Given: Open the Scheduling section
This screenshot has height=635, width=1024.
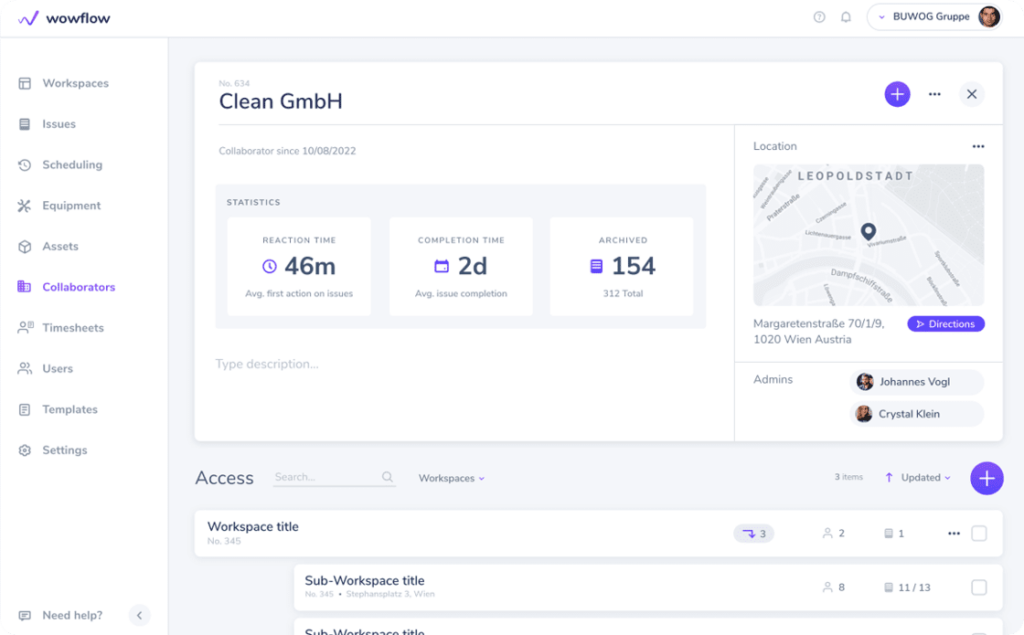Looking at the screenshot, I should coord(60,165).
